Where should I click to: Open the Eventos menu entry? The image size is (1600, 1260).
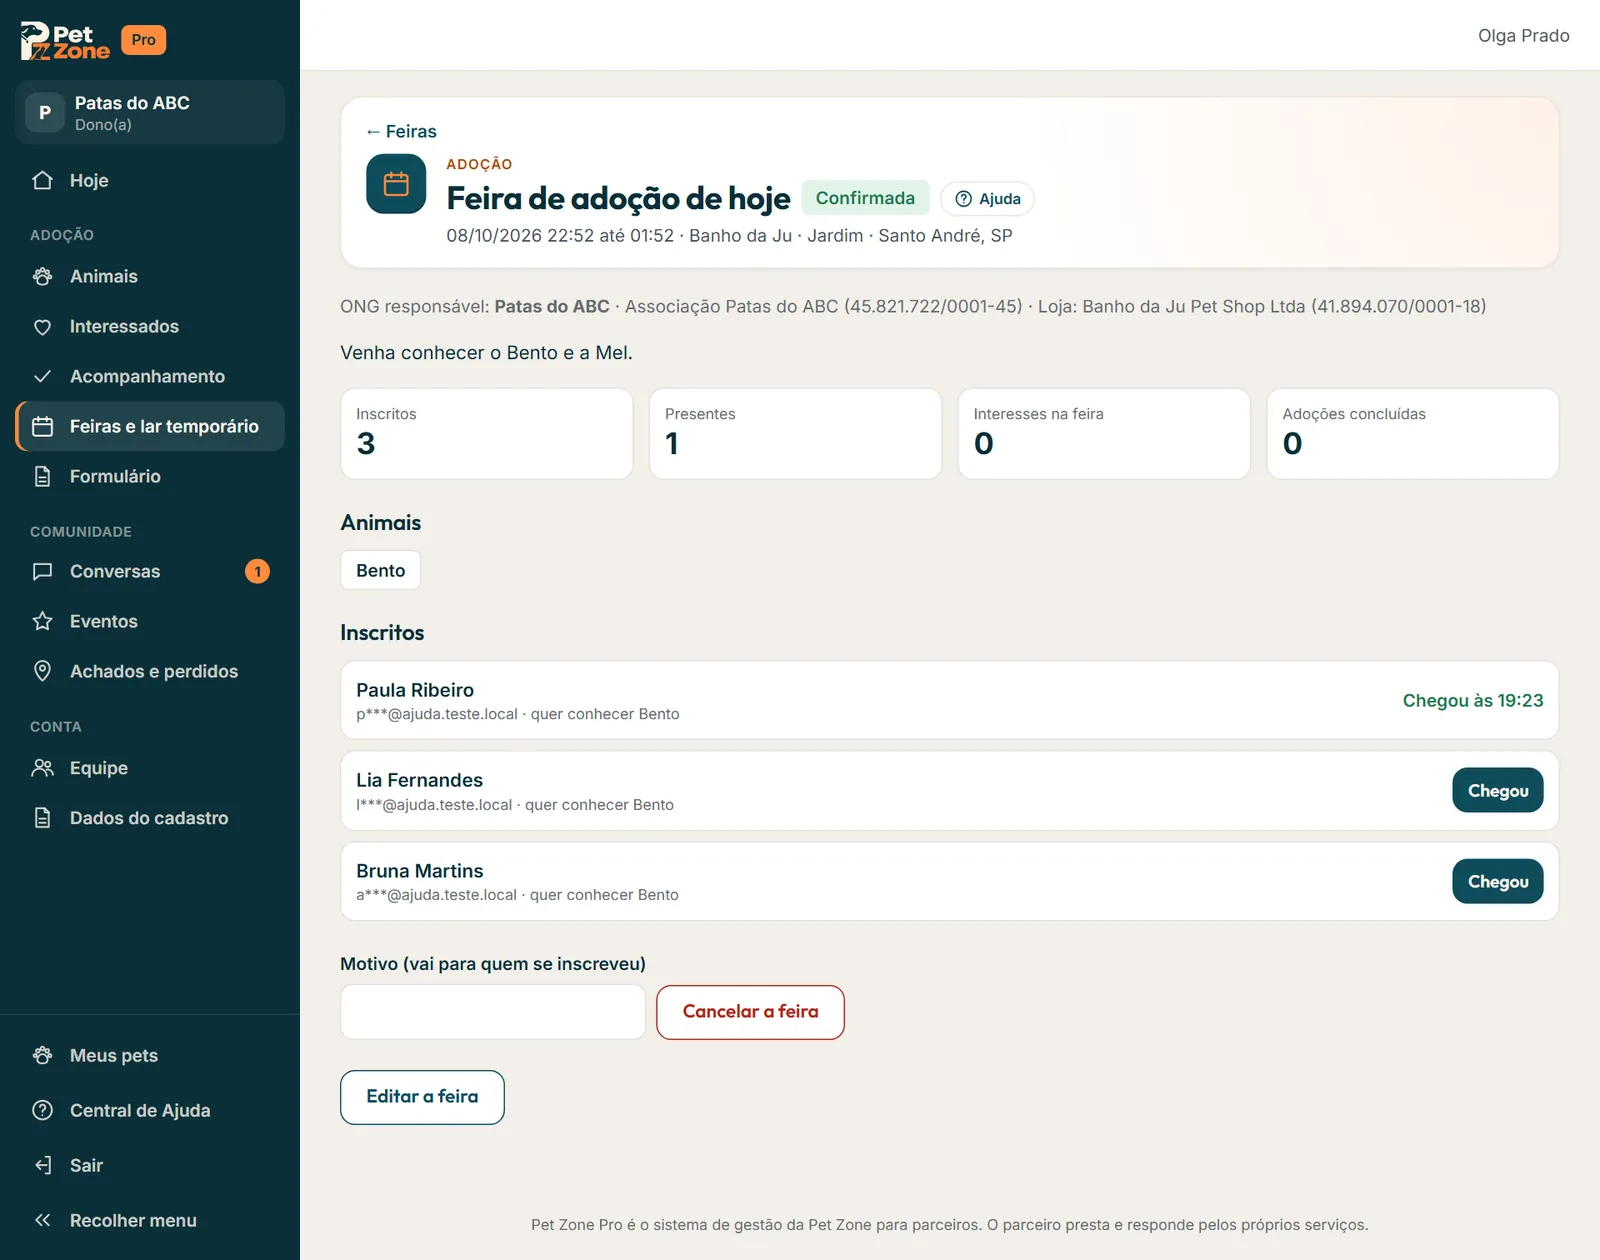pyautogui.click(x=150, y=621)
